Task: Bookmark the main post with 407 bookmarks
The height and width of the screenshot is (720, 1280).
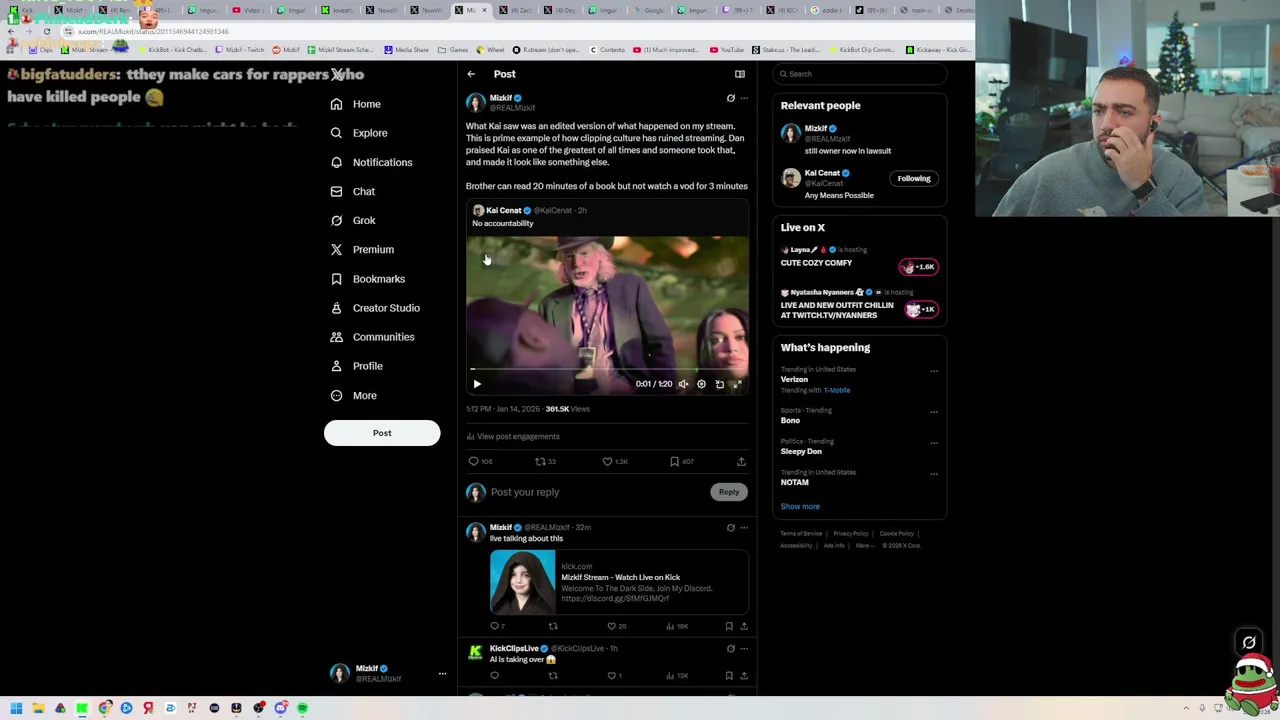Action: (674, 461)
